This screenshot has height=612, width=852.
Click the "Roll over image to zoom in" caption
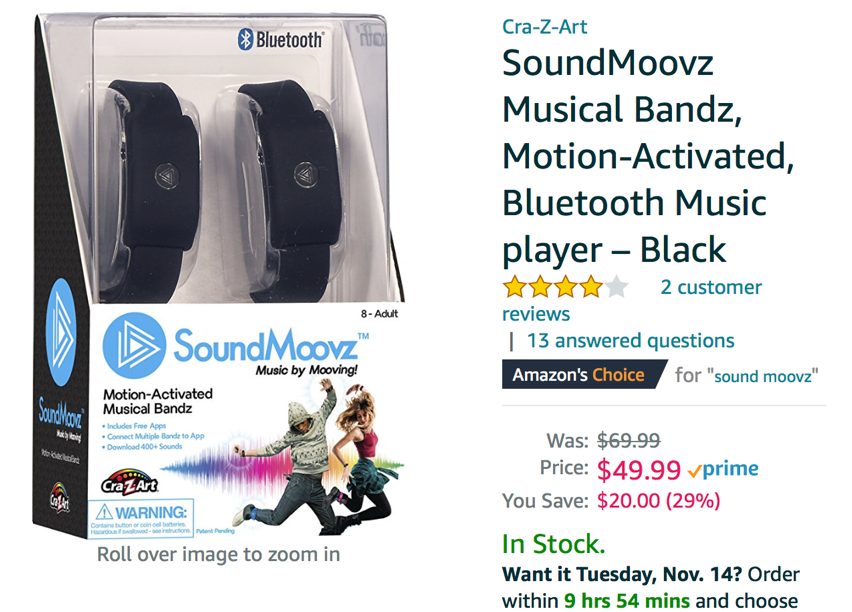pos(218,554)
